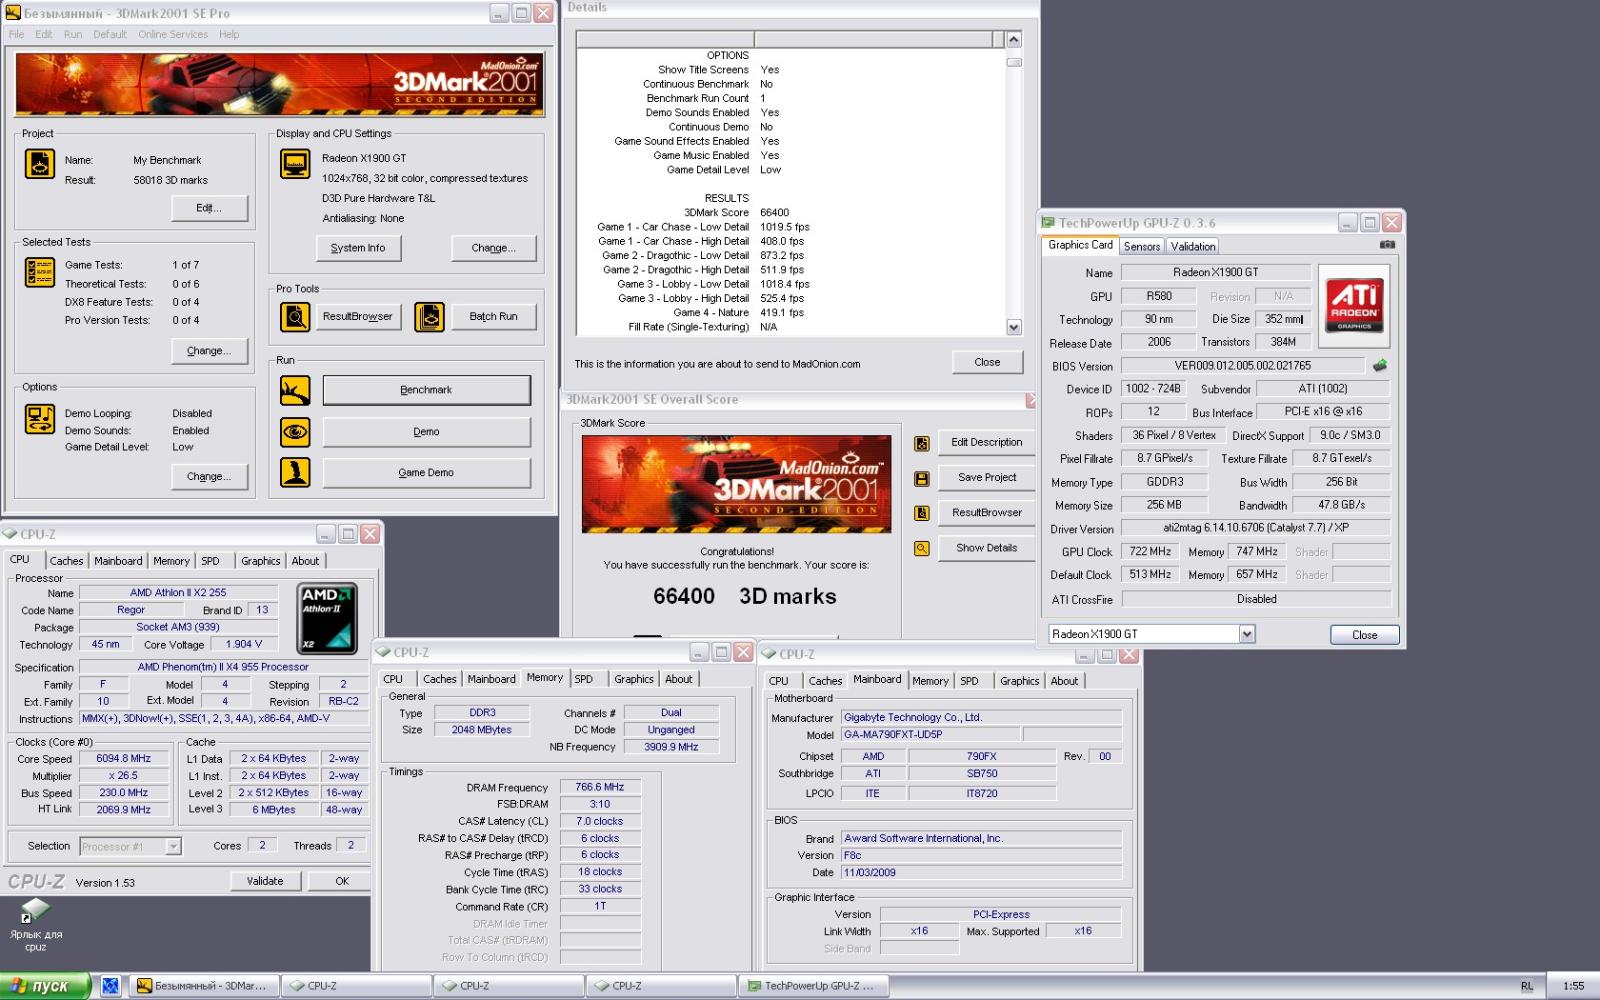Image resolution: width=1600 pixels, height=1000 pixels.
Task: Click mainboard Model GA-MA790FXT-UD5P field
Action: pyautogui.click(x=930, y=735)
